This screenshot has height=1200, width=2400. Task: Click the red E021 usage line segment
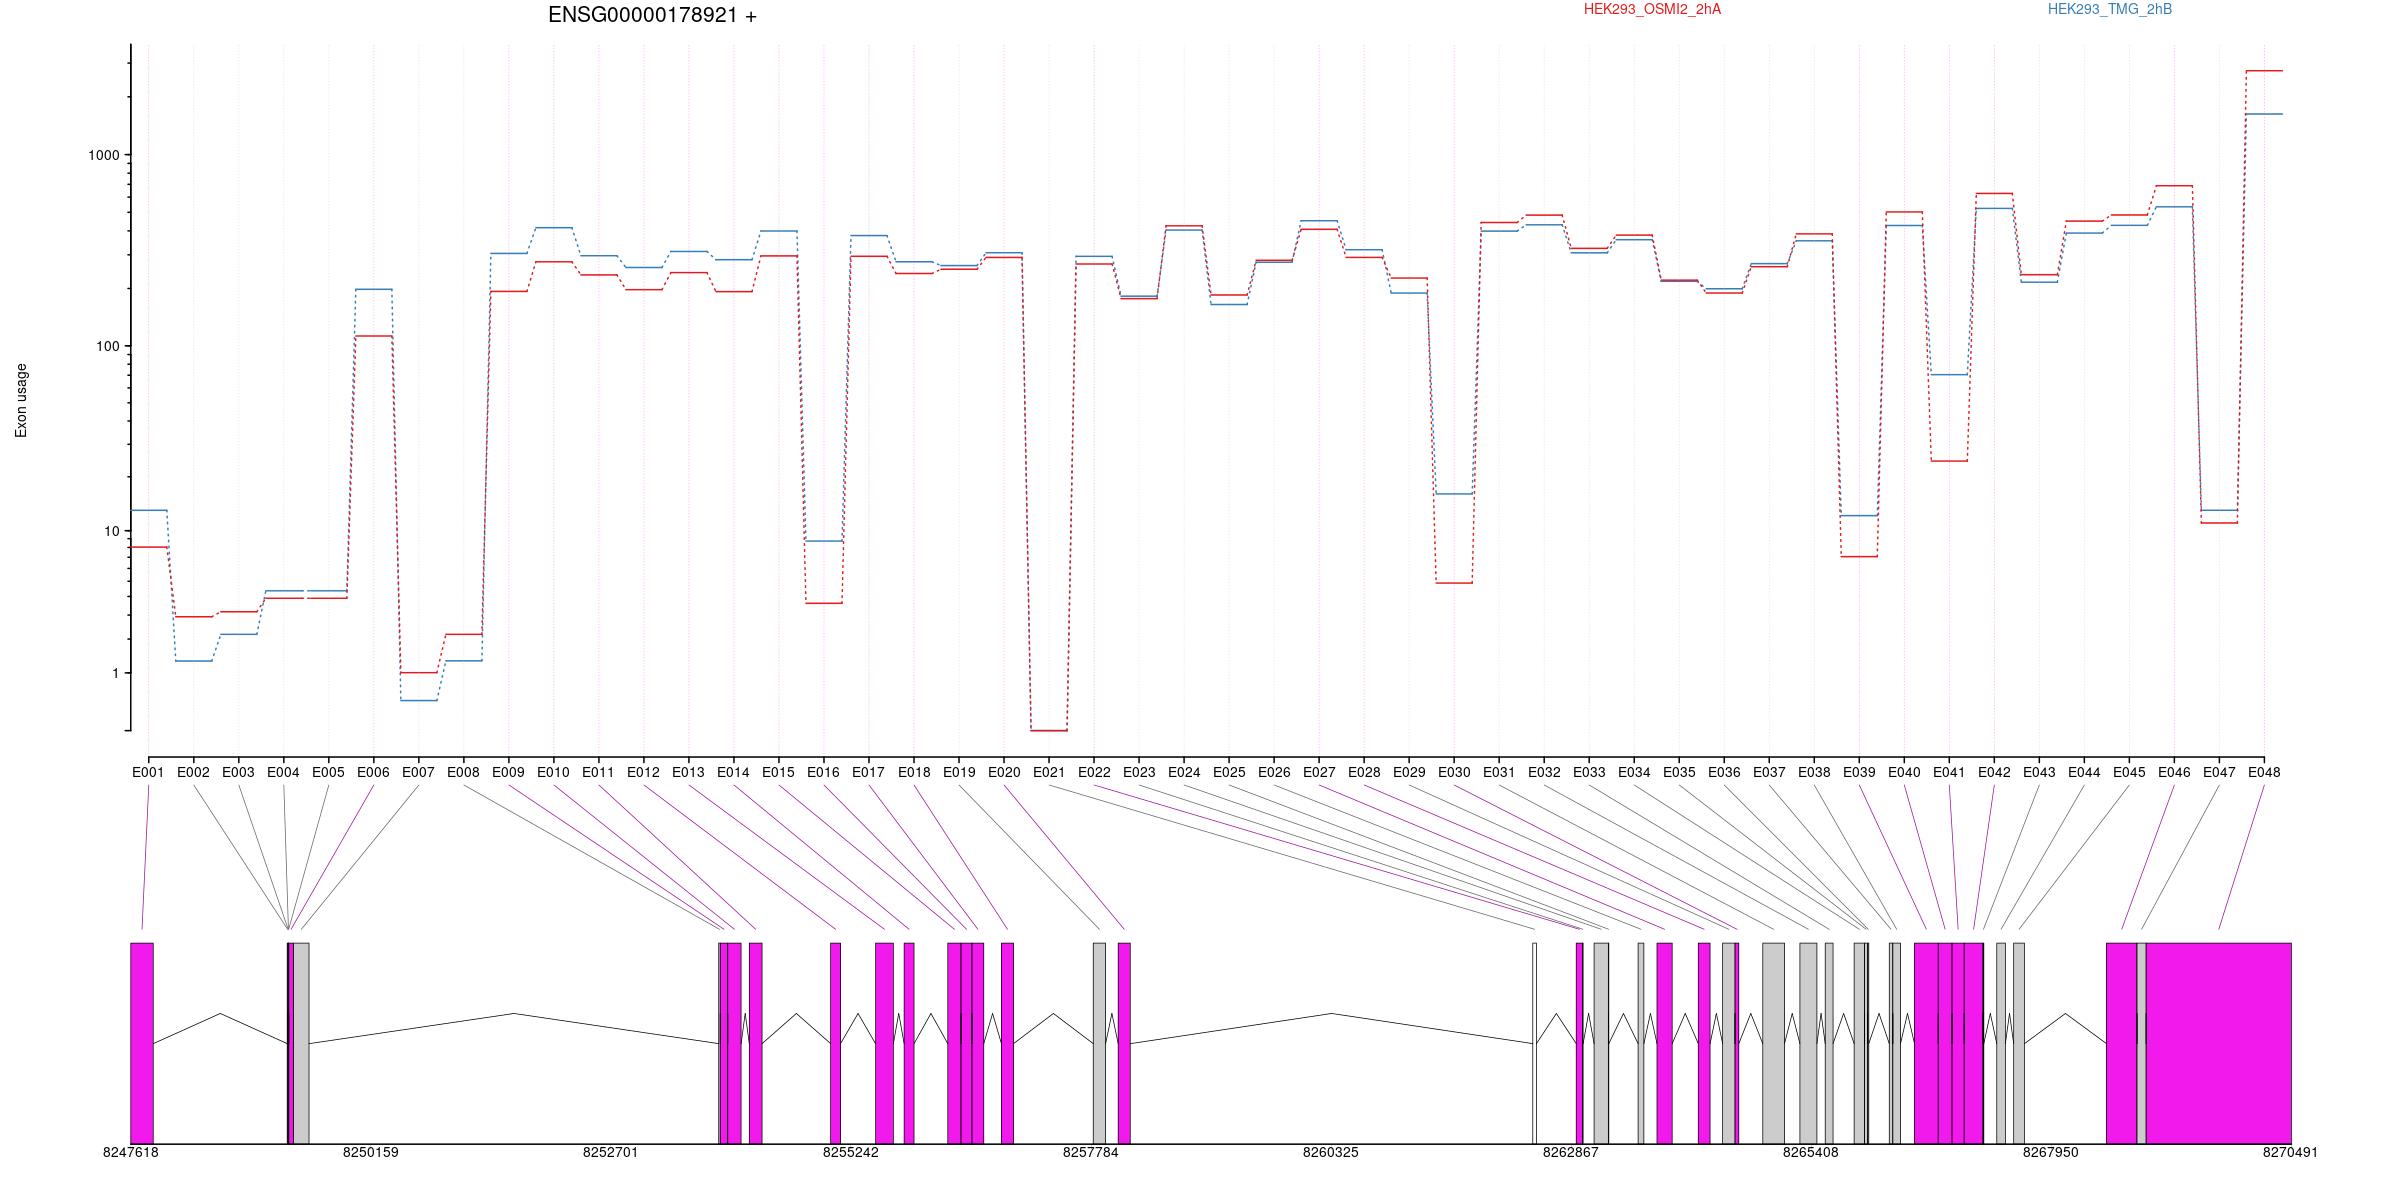pos(1049,731)
